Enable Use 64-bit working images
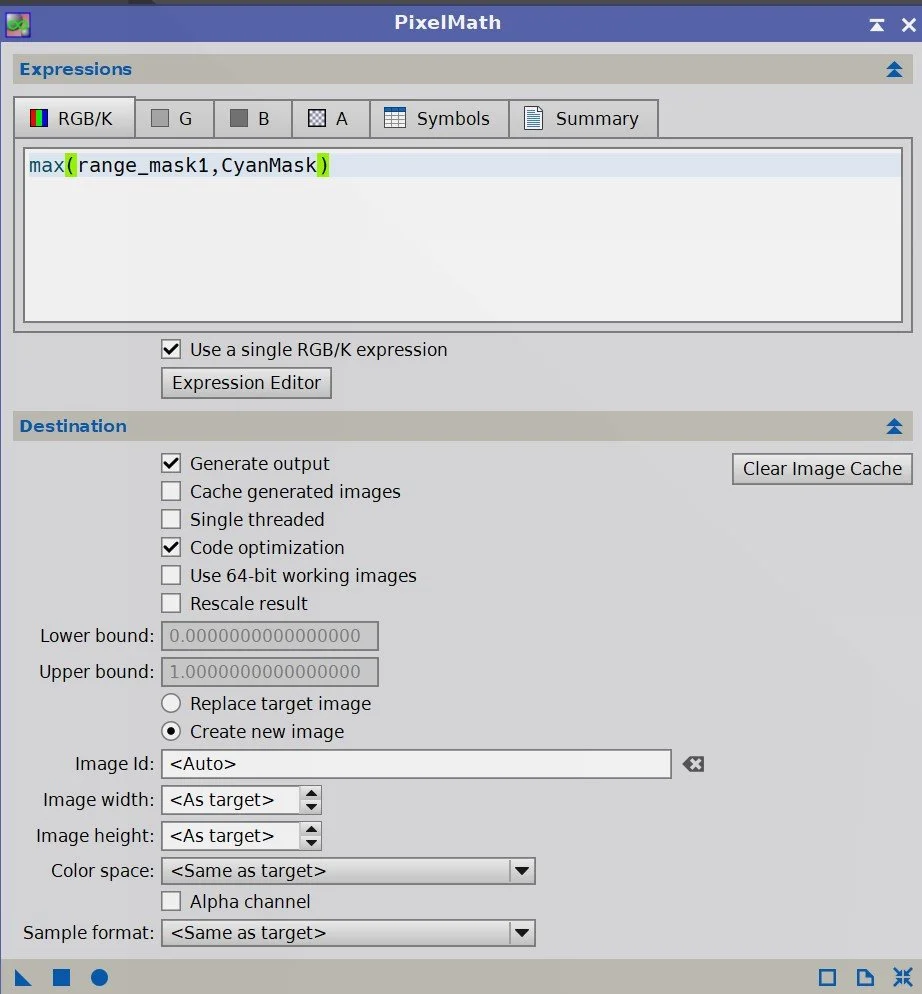 tap(171, 575)
